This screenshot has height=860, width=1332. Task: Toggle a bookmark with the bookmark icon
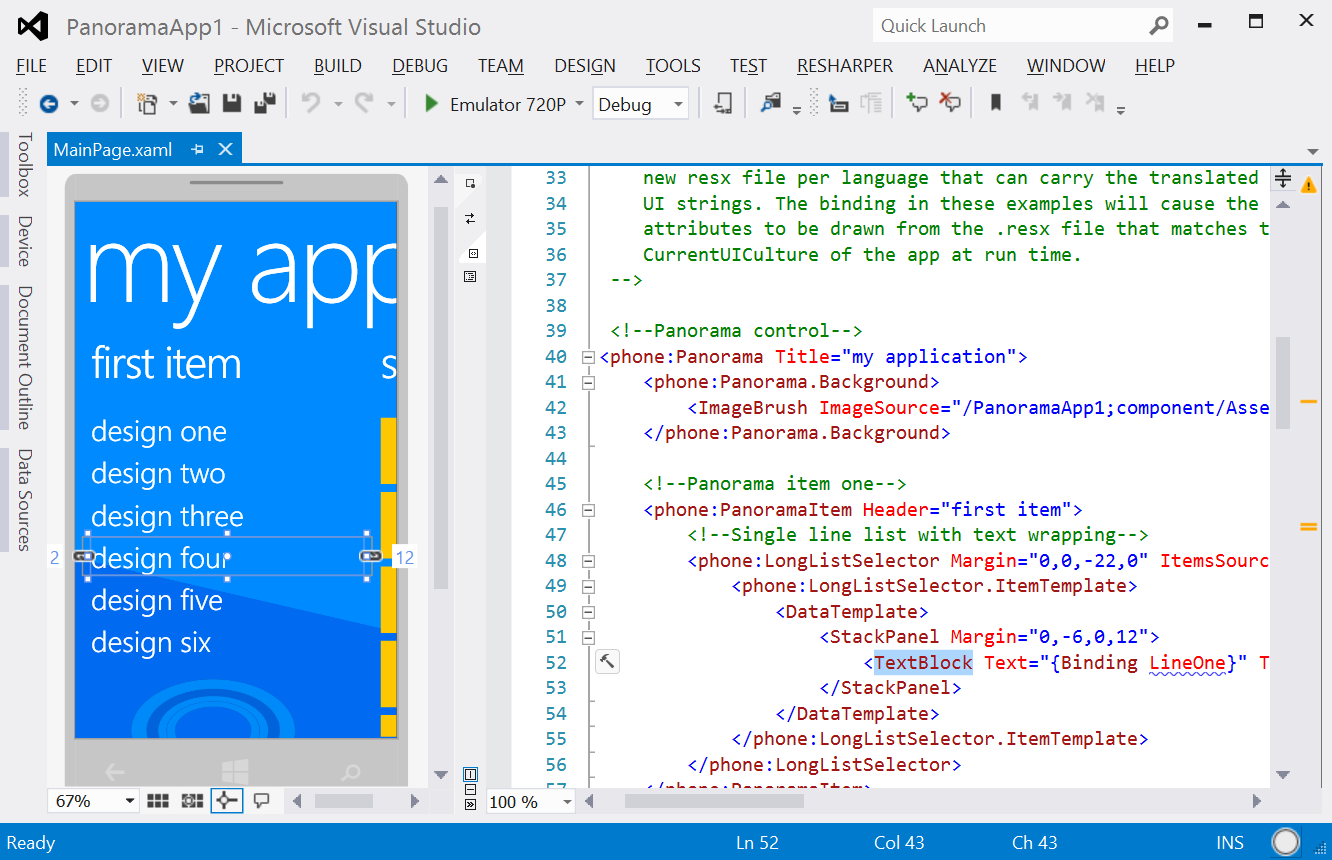(996, 104)
